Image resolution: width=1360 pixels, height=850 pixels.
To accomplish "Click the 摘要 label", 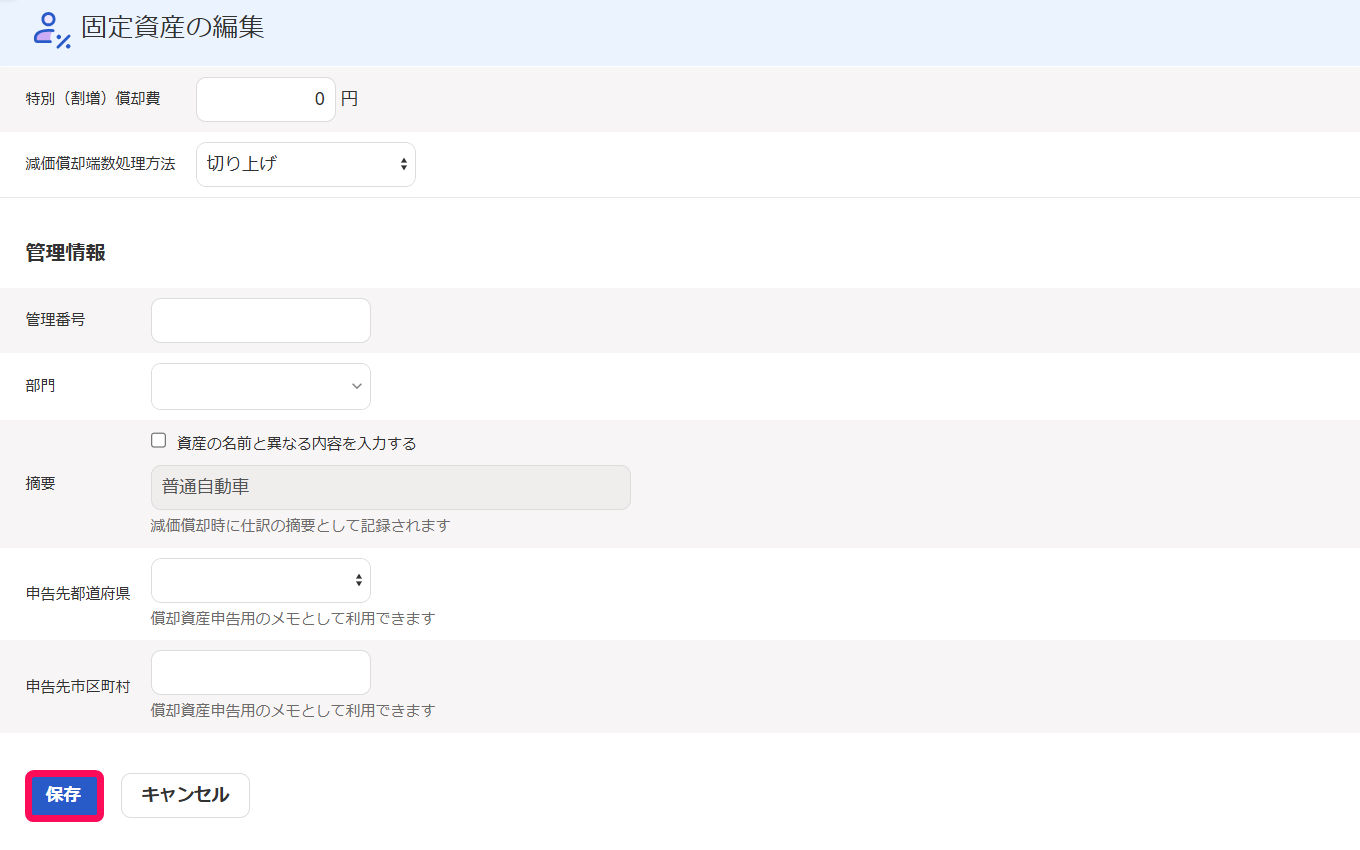I will click(41, 484).
